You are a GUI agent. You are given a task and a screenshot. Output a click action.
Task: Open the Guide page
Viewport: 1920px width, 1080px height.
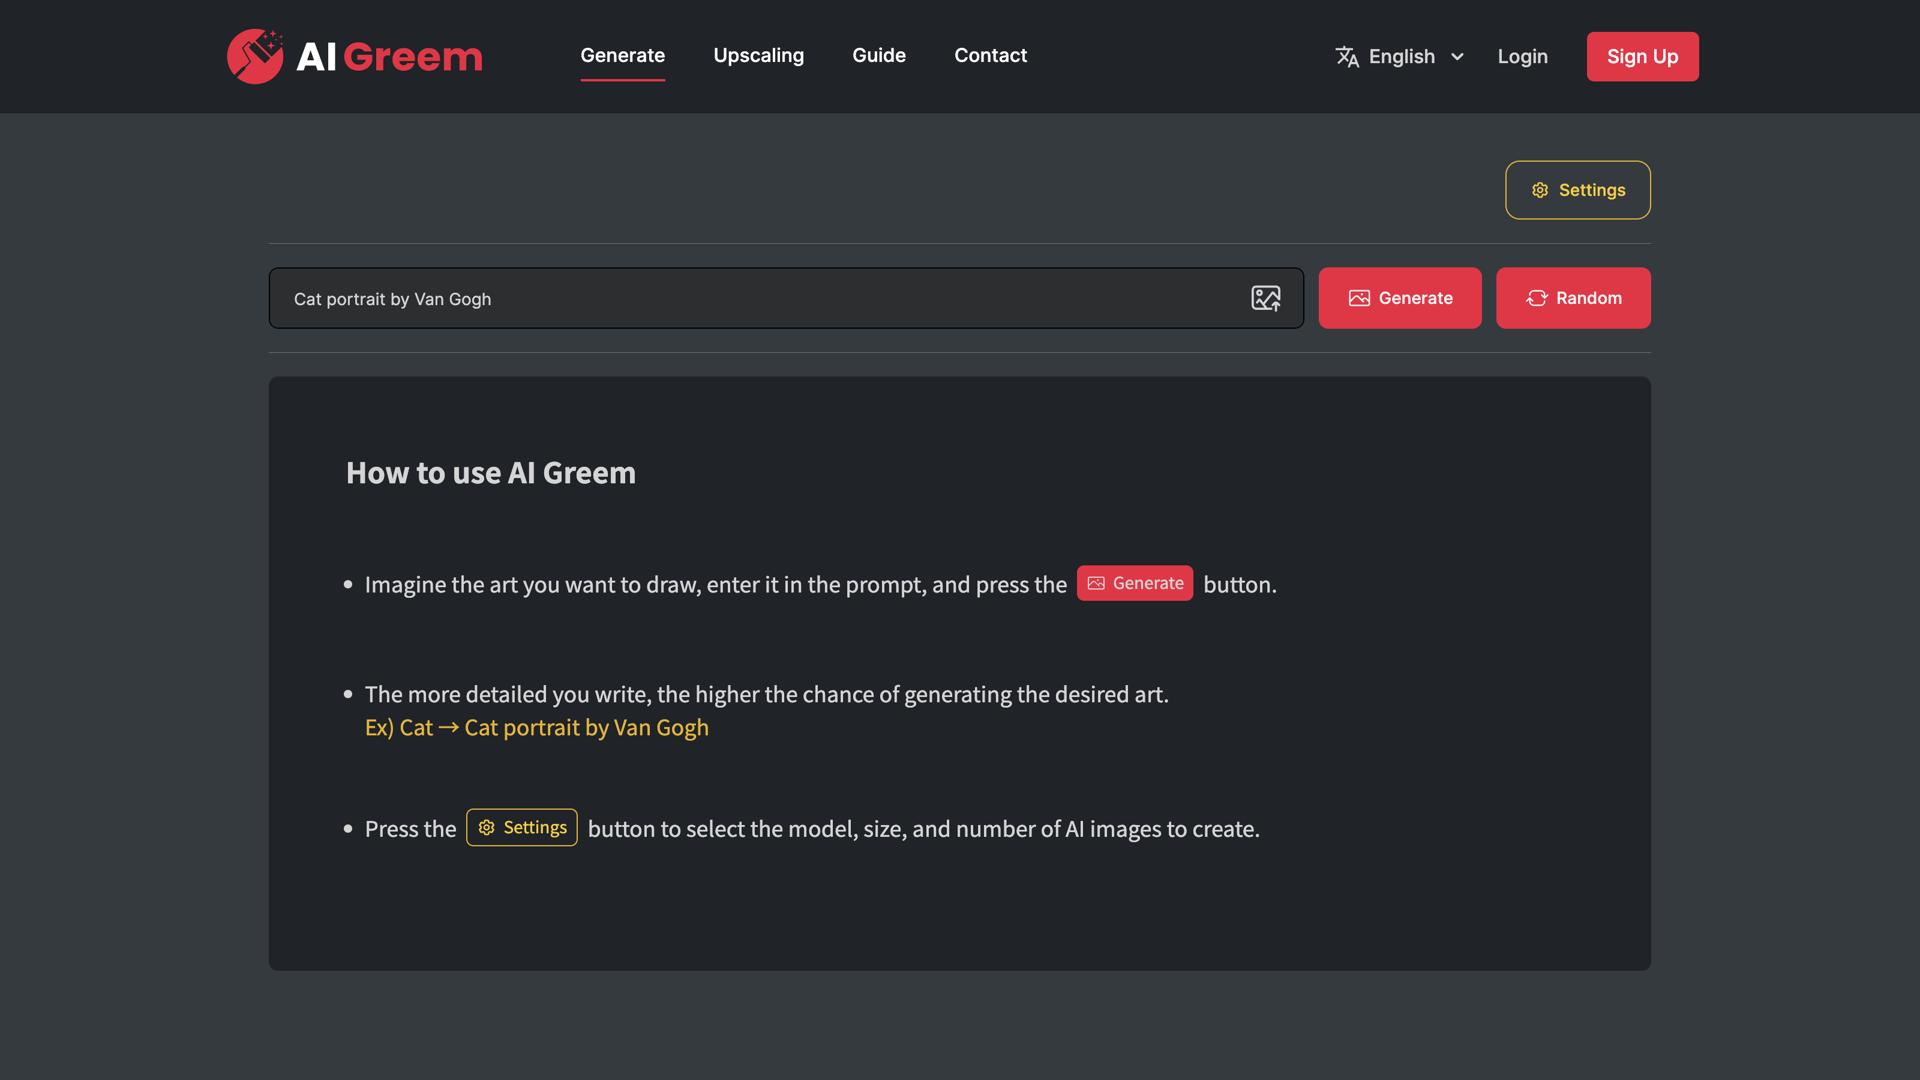pyautogui.click(x=879, y=56)
